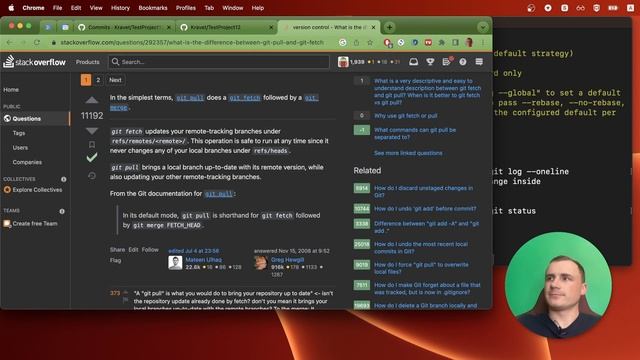This screenshot has width=640, height=360.
Task: Close the version control Stack Overflow tab
Action: (x=373, y=27)
